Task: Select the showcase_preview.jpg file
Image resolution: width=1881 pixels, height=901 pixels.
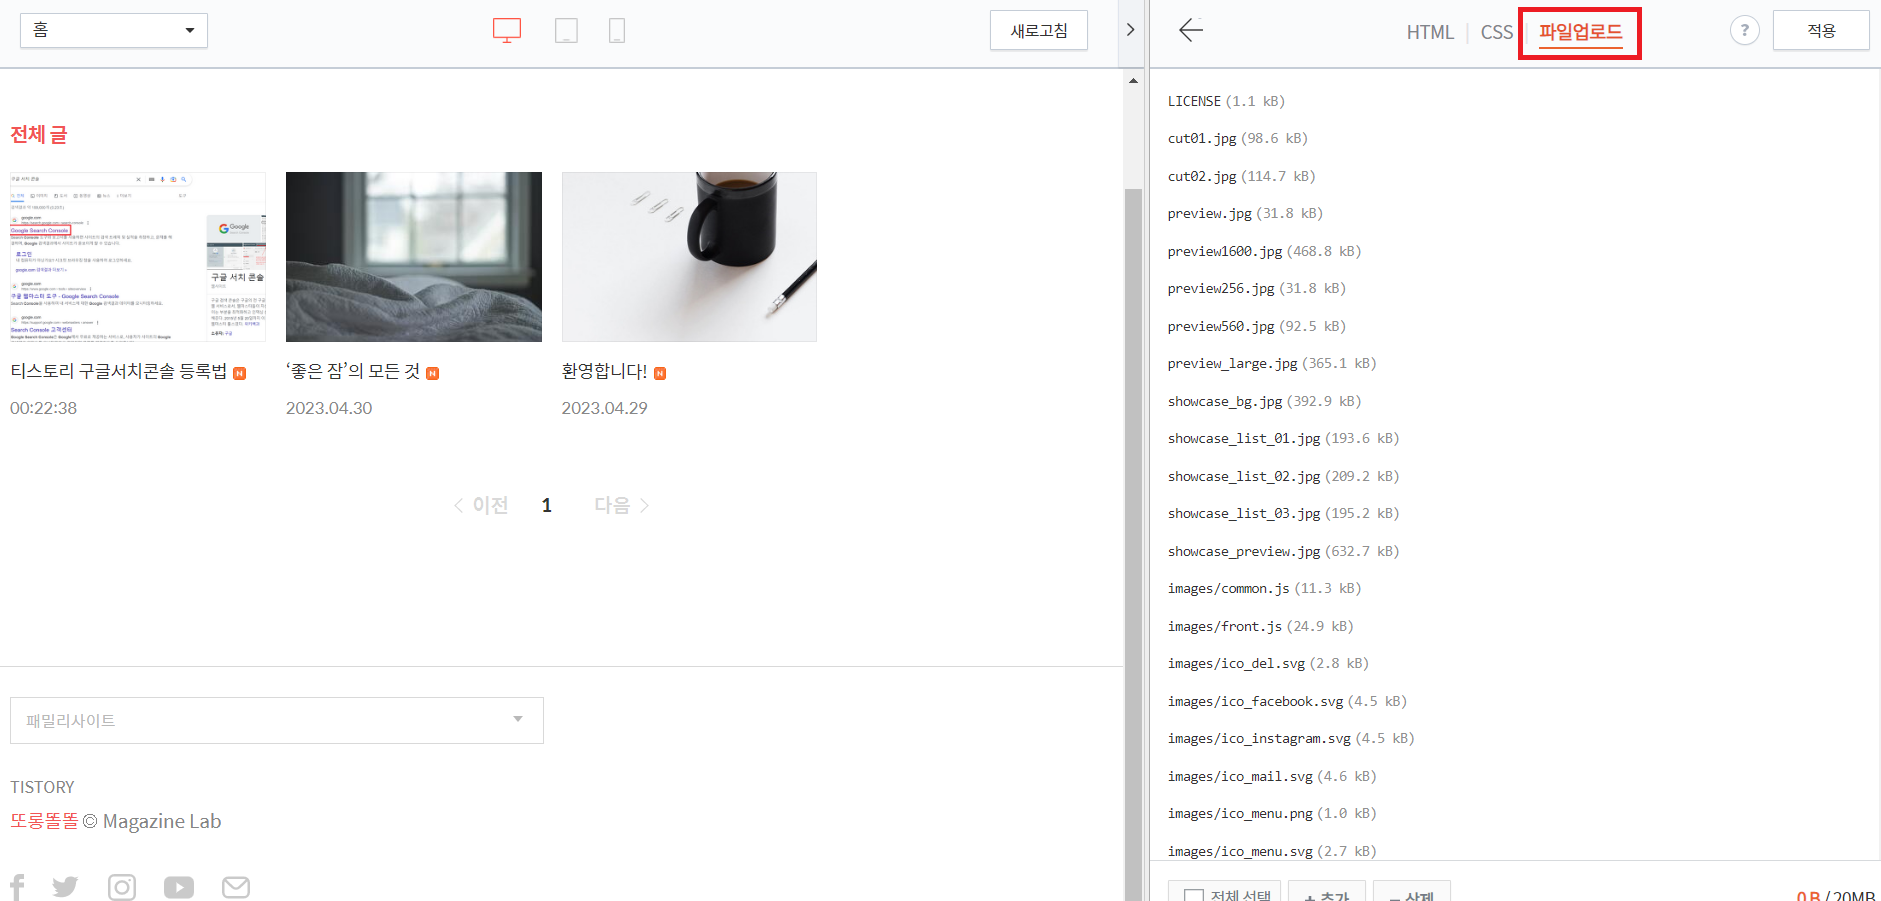Action: 1283,551
